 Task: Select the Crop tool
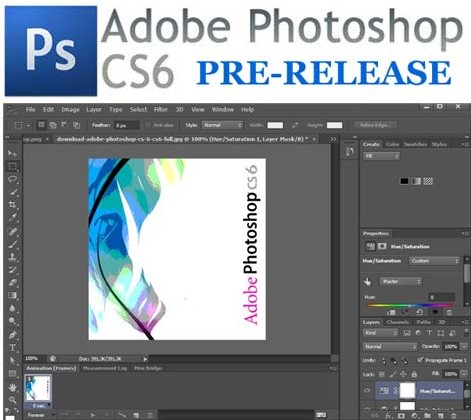[x=12, y=205]
